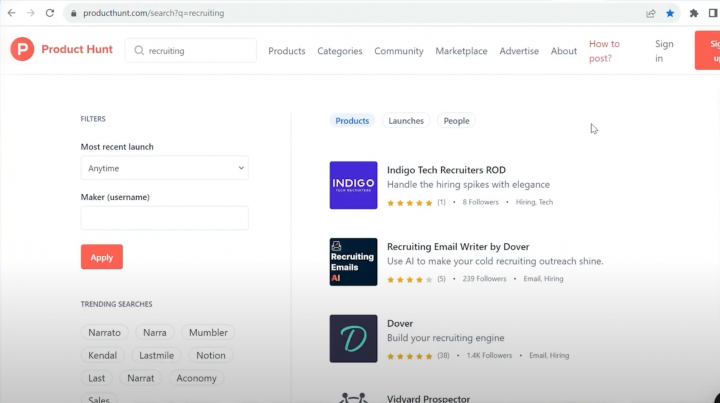Open Indigo Tech Recruiters logo thumbnail

coord(353,185)
